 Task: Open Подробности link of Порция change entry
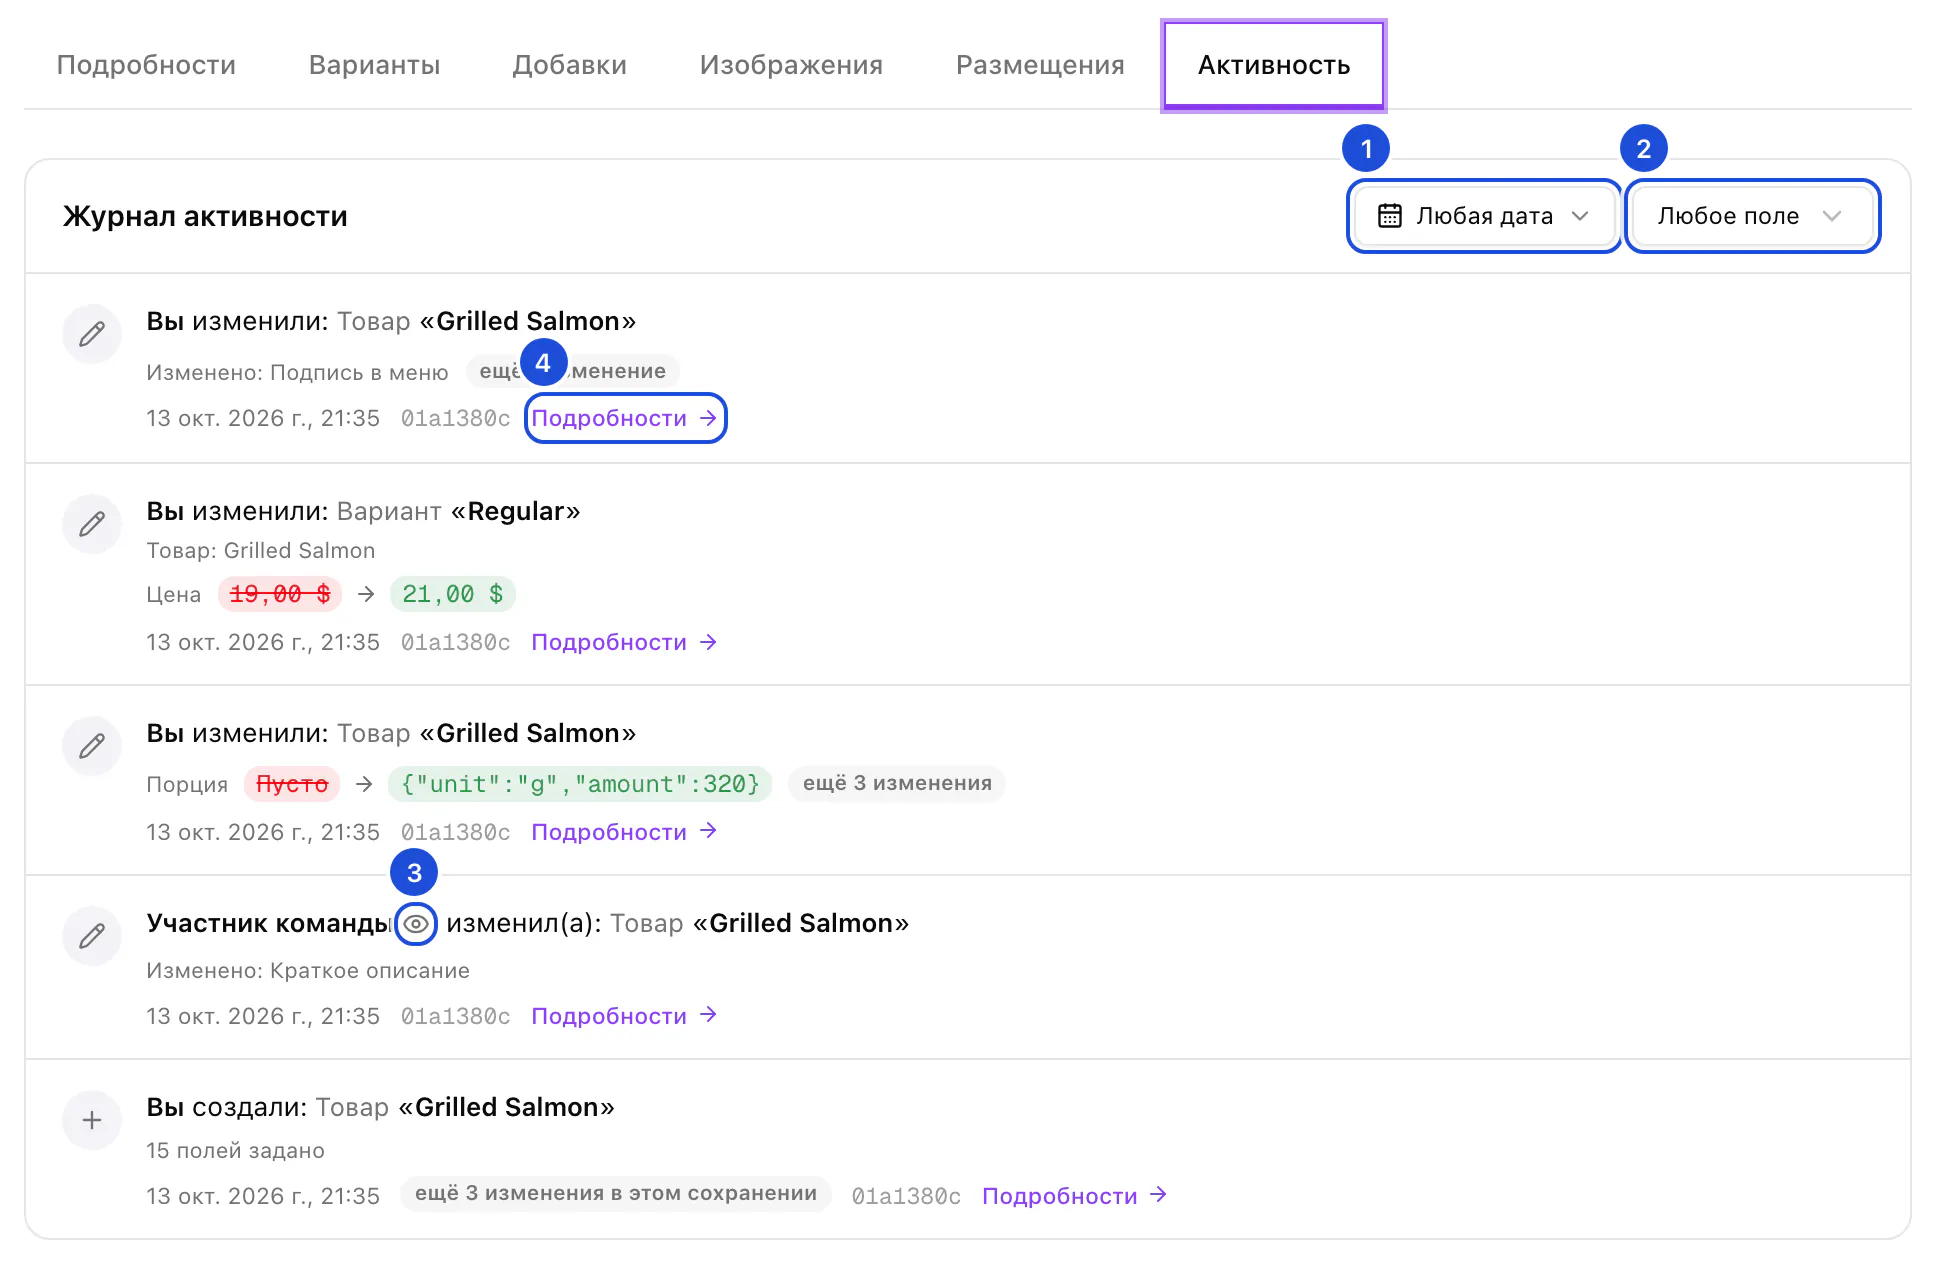(625, 832)
